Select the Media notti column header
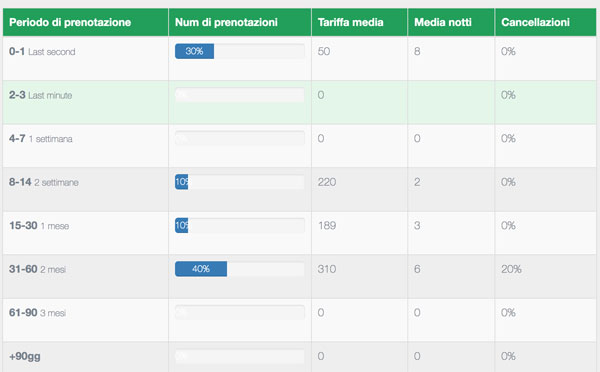Image resolution: width=600 pixels, height=372 pixels. (443, 22)
